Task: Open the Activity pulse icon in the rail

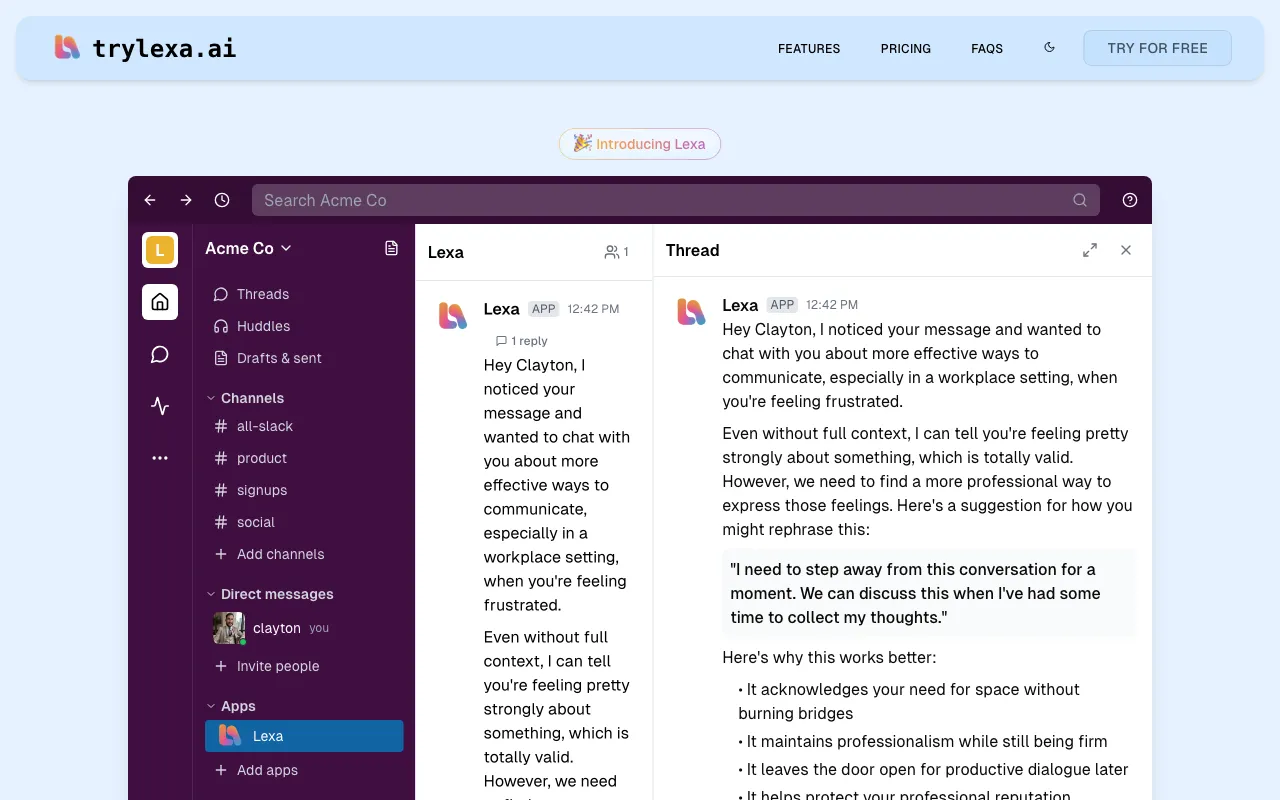Action: pyautogui.click(x=160, y=406)
